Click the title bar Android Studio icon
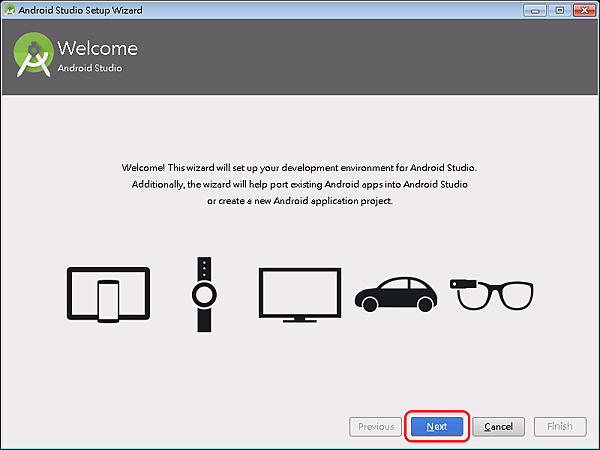Image resolution: width=600 pixels, height=450 pixels. coord(10,10)
